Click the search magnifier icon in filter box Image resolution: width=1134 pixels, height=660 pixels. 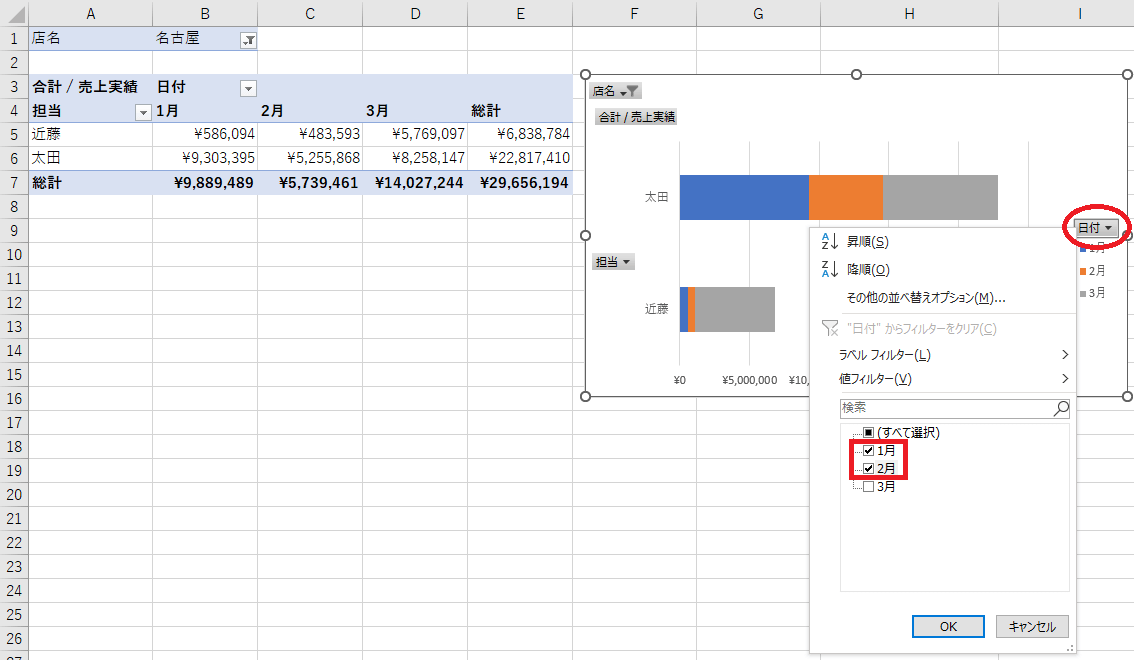click(x=1061, y=409)
